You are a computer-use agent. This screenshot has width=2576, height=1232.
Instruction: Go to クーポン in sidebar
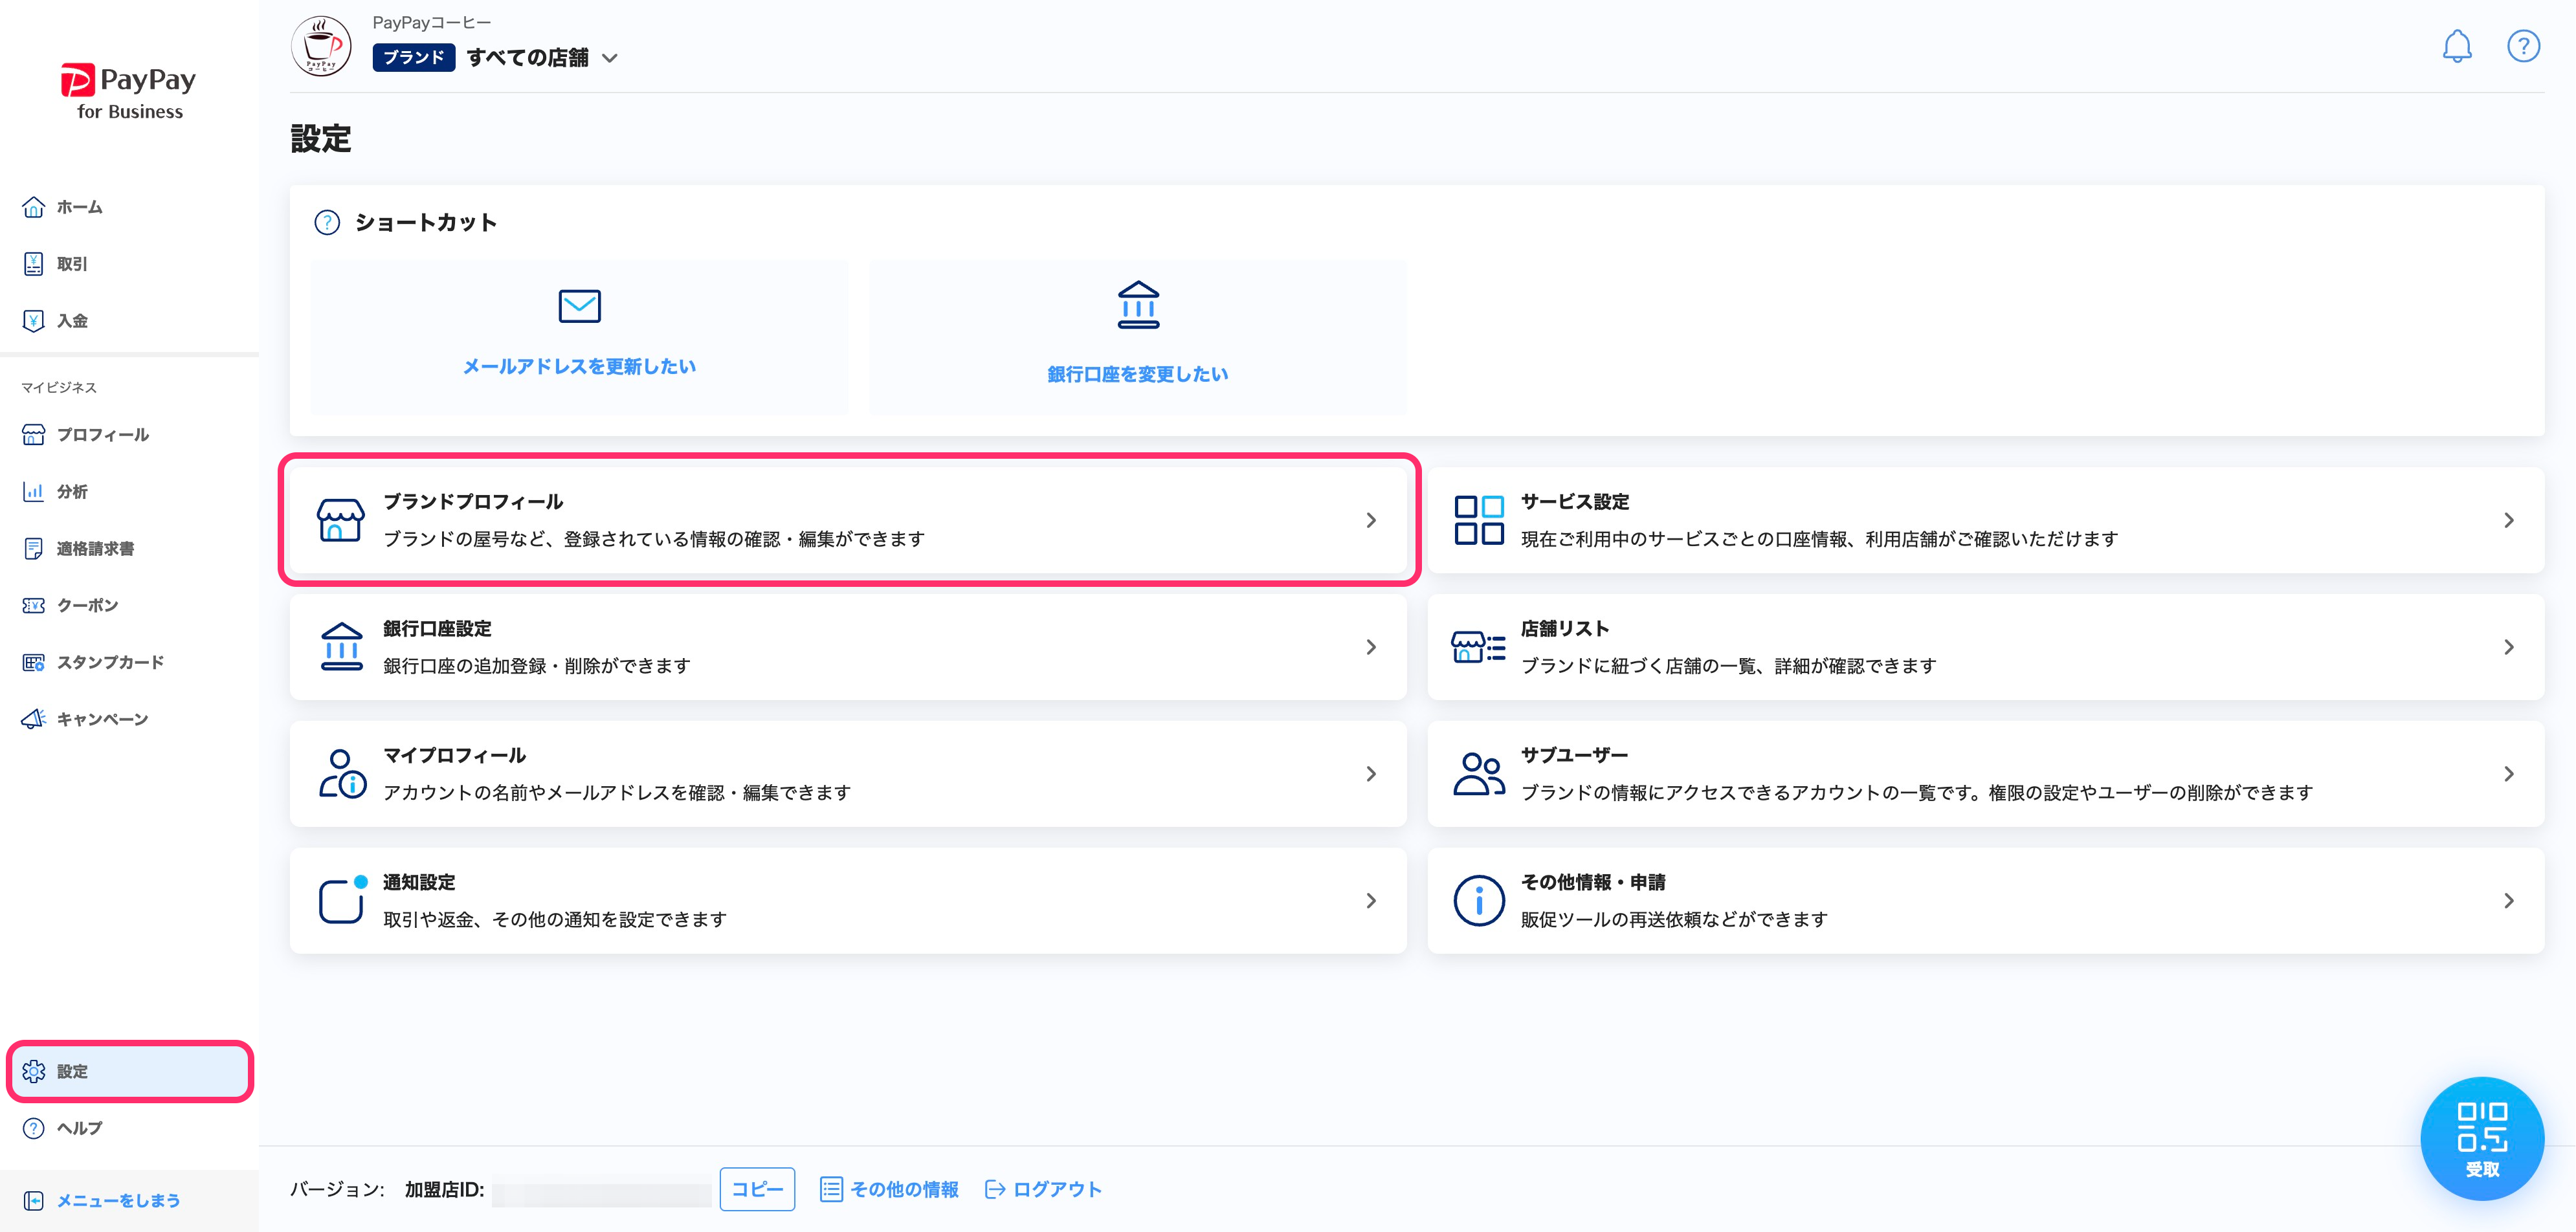(87, 605)
